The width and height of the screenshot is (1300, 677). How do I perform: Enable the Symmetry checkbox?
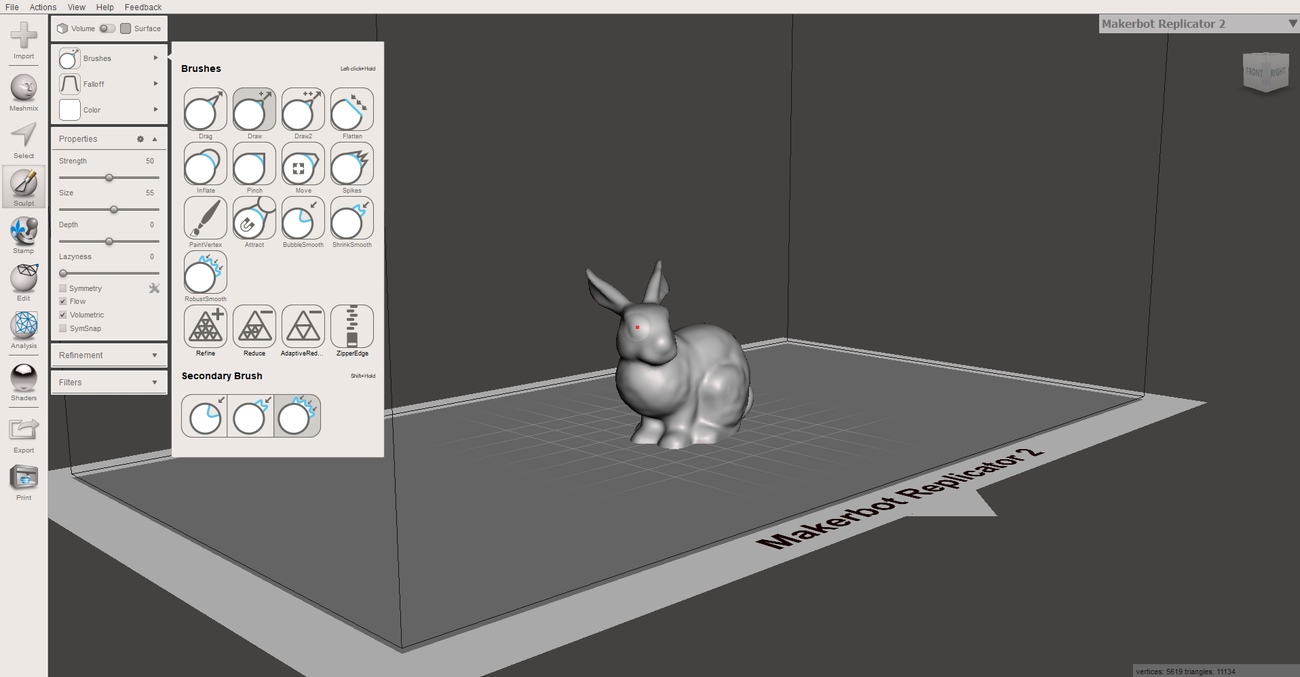click(x=62, y=288)
